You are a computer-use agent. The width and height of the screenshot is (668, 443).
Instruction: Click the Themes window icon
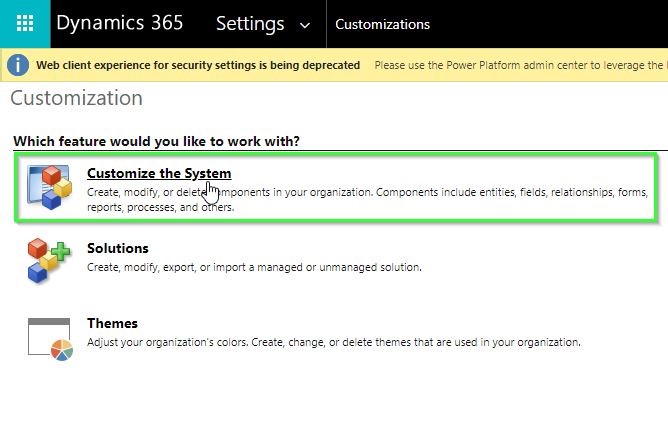(48, 338)
